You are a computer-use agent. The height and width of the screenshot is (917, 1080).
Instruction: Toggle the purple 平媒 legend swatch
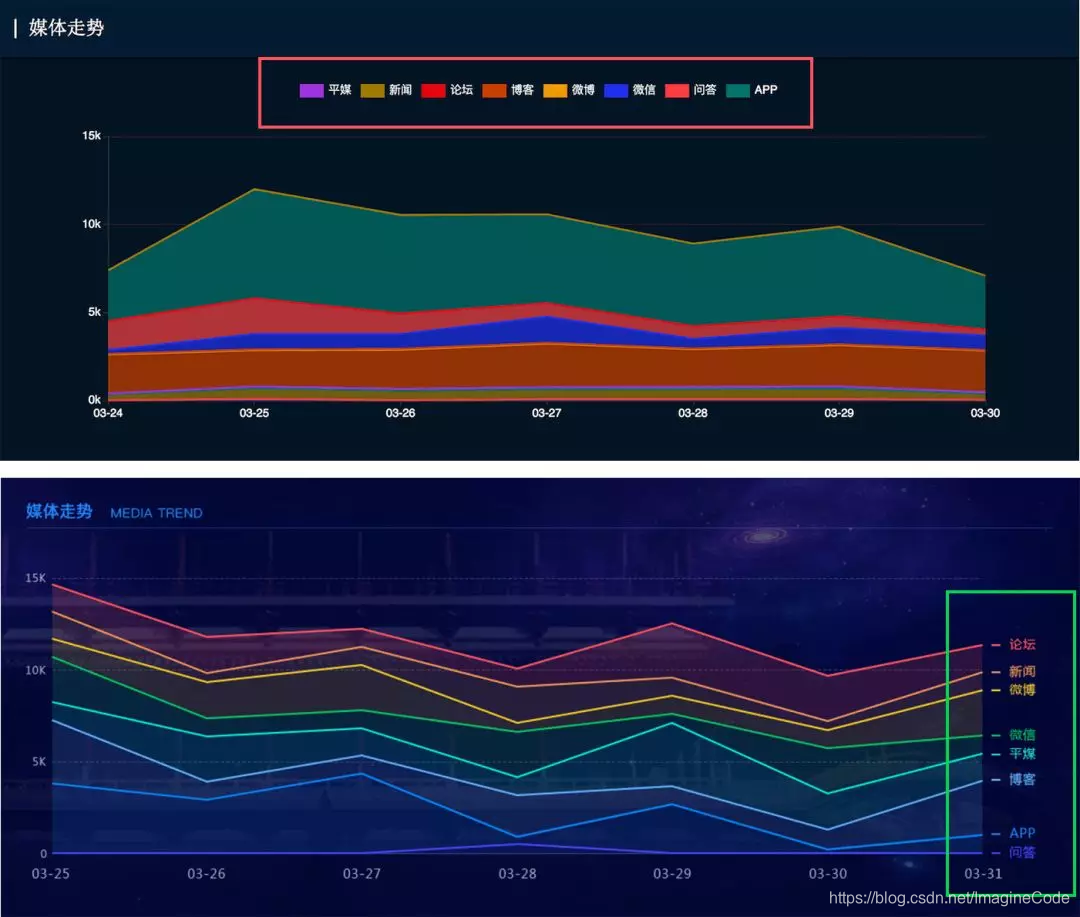click(x=311, y=90)
